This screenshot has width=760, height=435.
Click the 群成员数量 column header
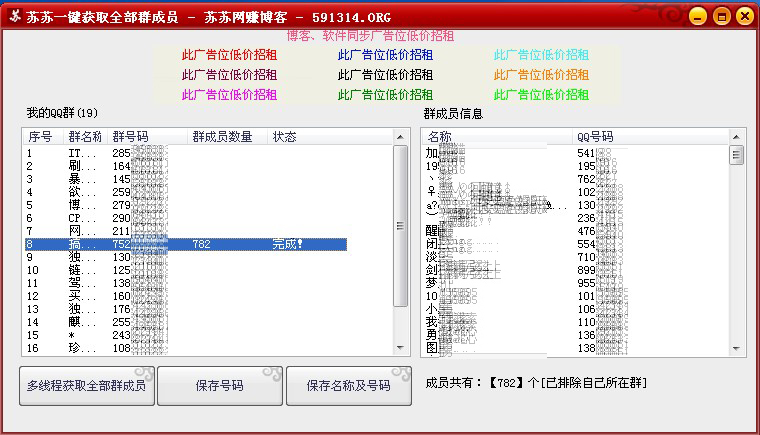point(222,137)
